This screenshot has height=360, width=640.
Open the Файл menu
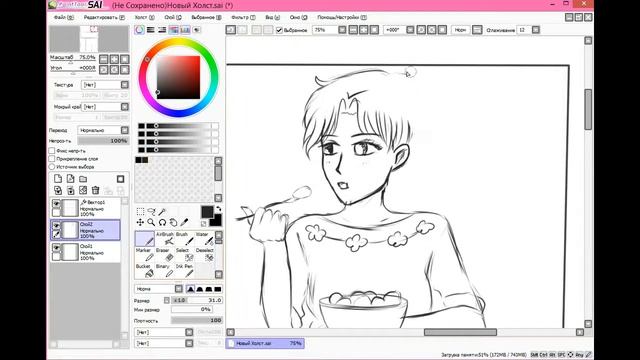pos(64,18)
